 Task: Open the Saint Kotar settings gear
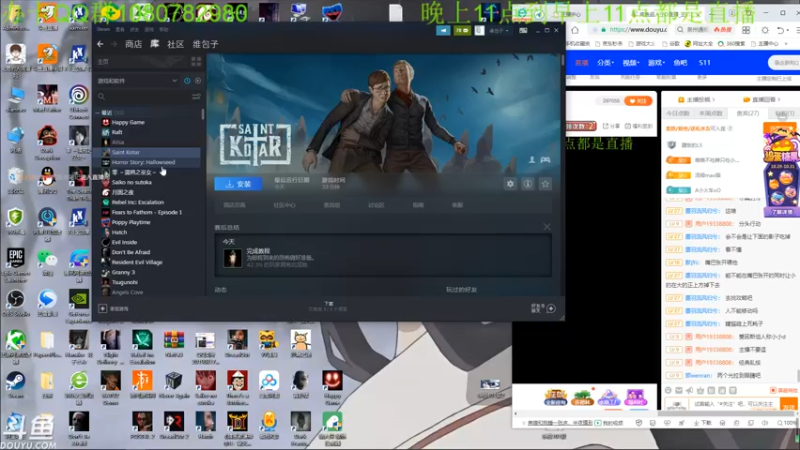(x=510, y=184)
